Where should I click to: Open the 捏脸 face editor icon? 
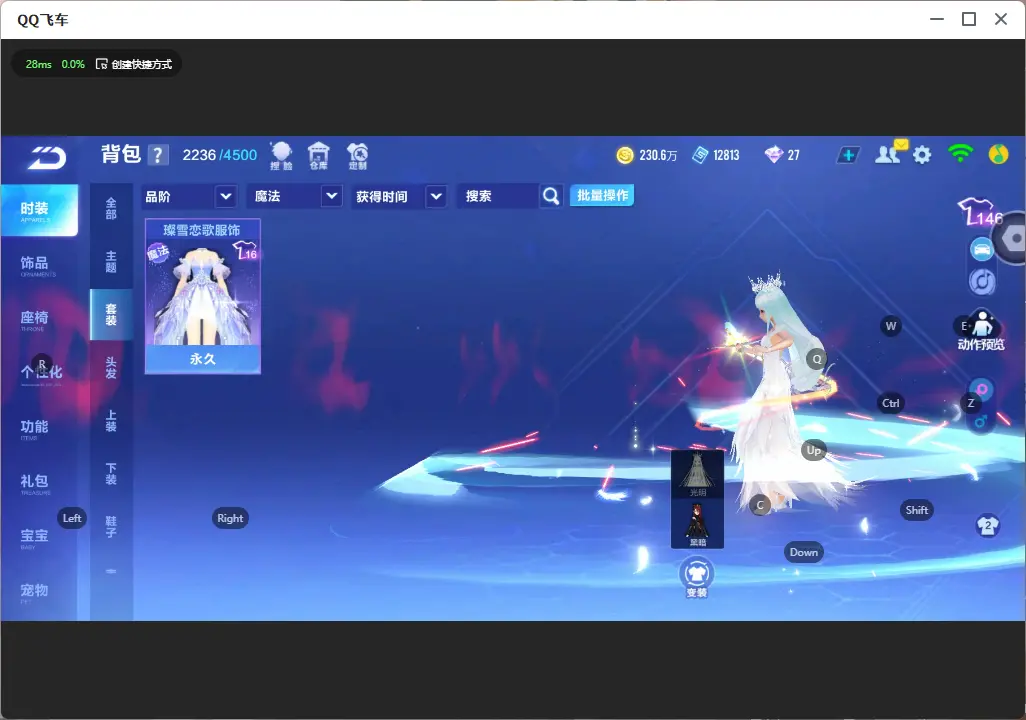coord(281,156)
